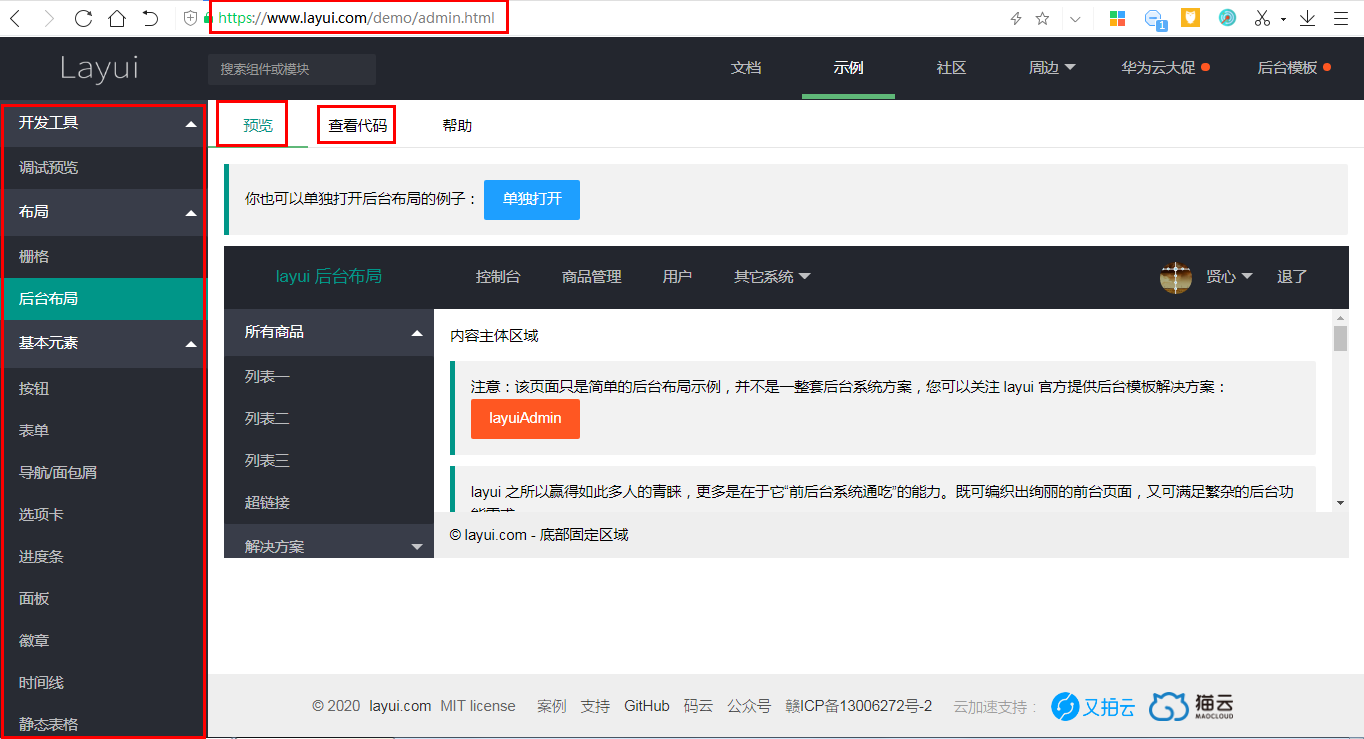1364x739 pixels.
Task: Open the 贤心 user dropdown
Action: click(x=1229, y=277)
